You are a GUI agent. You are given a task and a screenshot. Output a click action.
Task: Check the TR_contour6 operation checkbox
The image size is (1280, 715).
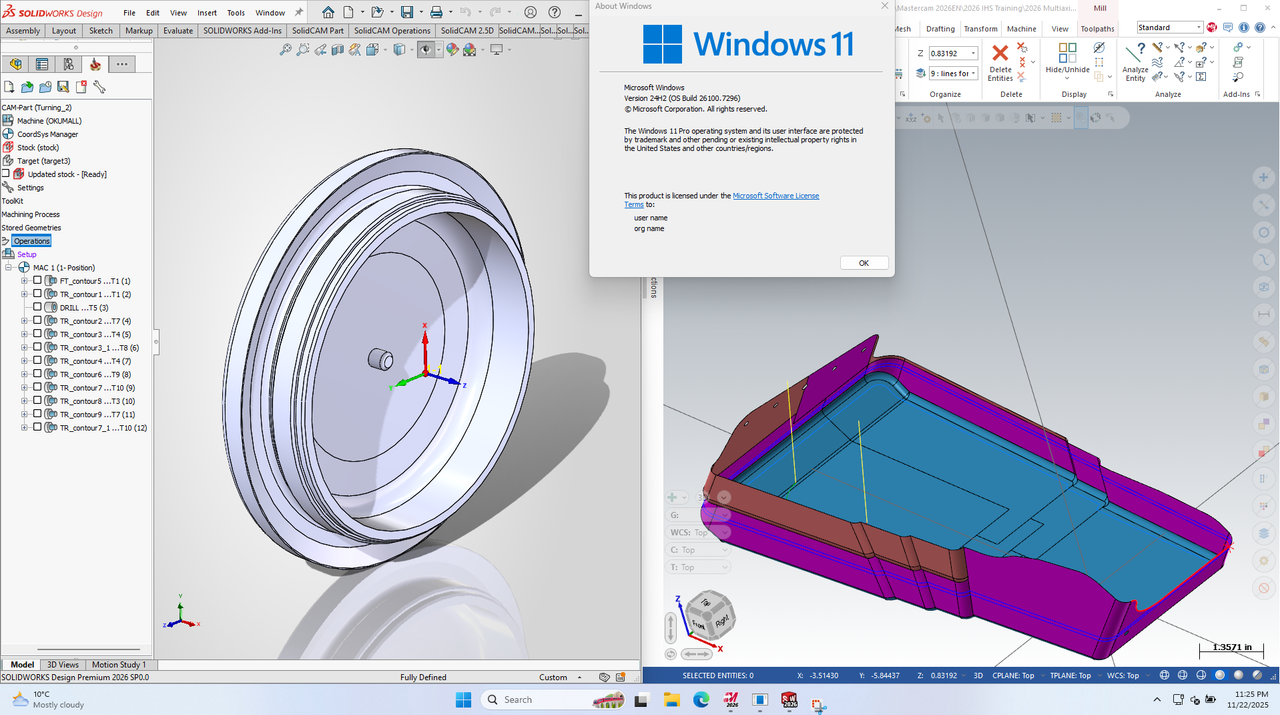(x=38, y=374)
